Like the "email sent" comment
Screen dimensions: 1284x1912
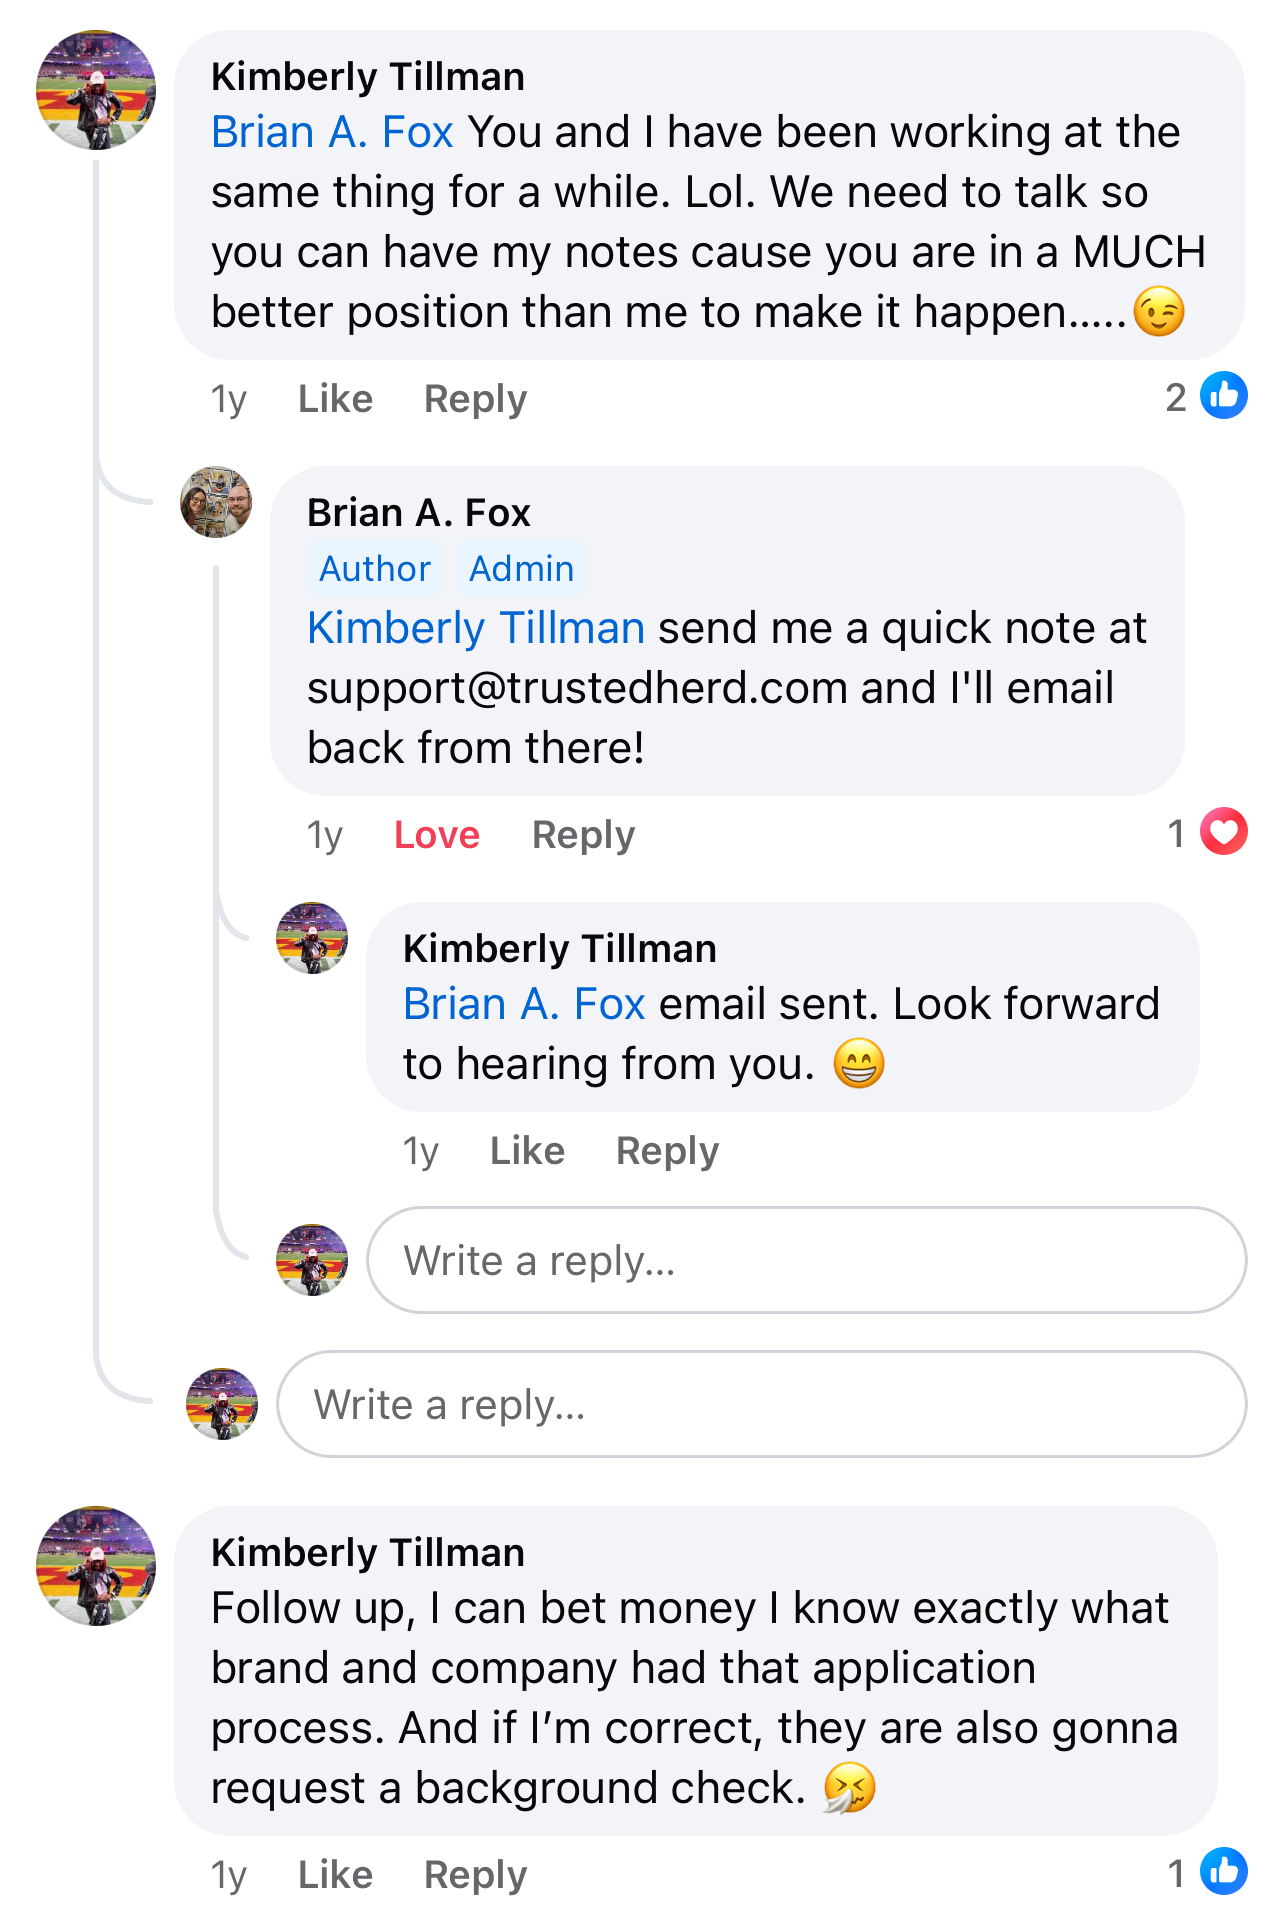tap(527, 1151)
